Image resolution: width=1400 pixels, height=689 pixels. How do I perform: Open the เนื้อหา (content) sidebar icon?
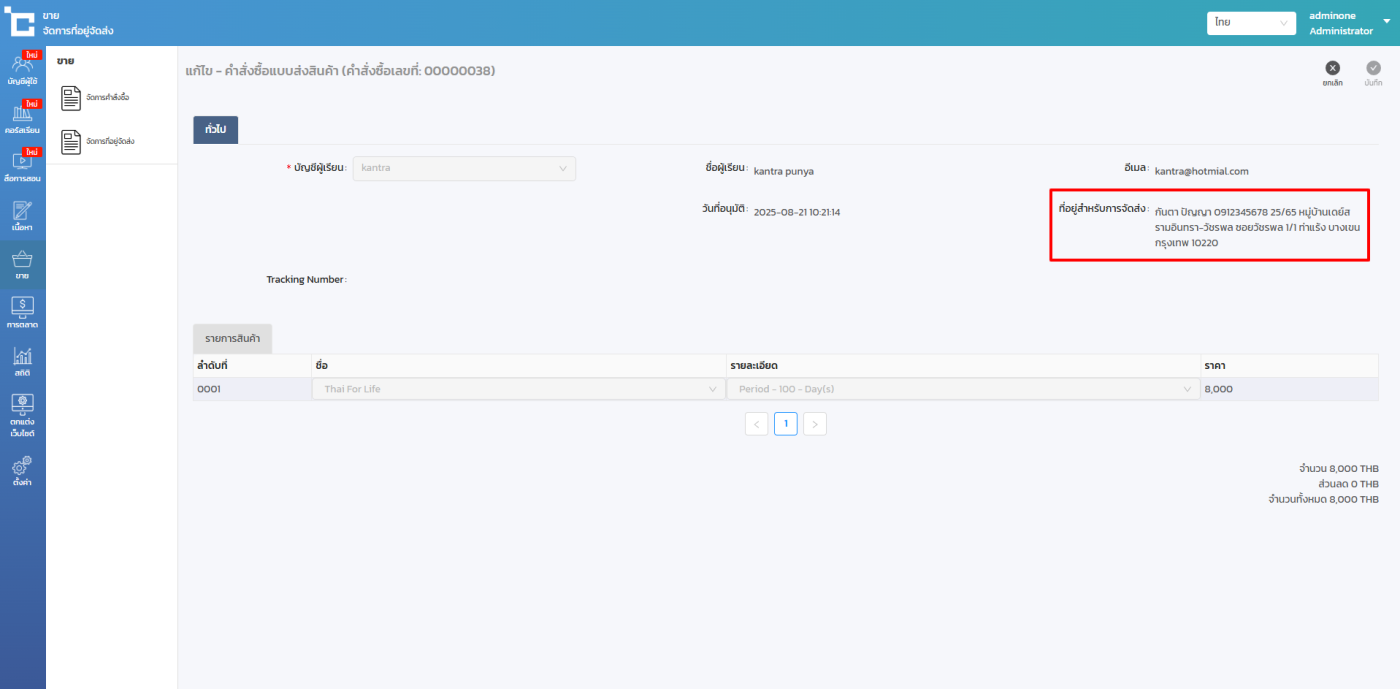point(22,215)
